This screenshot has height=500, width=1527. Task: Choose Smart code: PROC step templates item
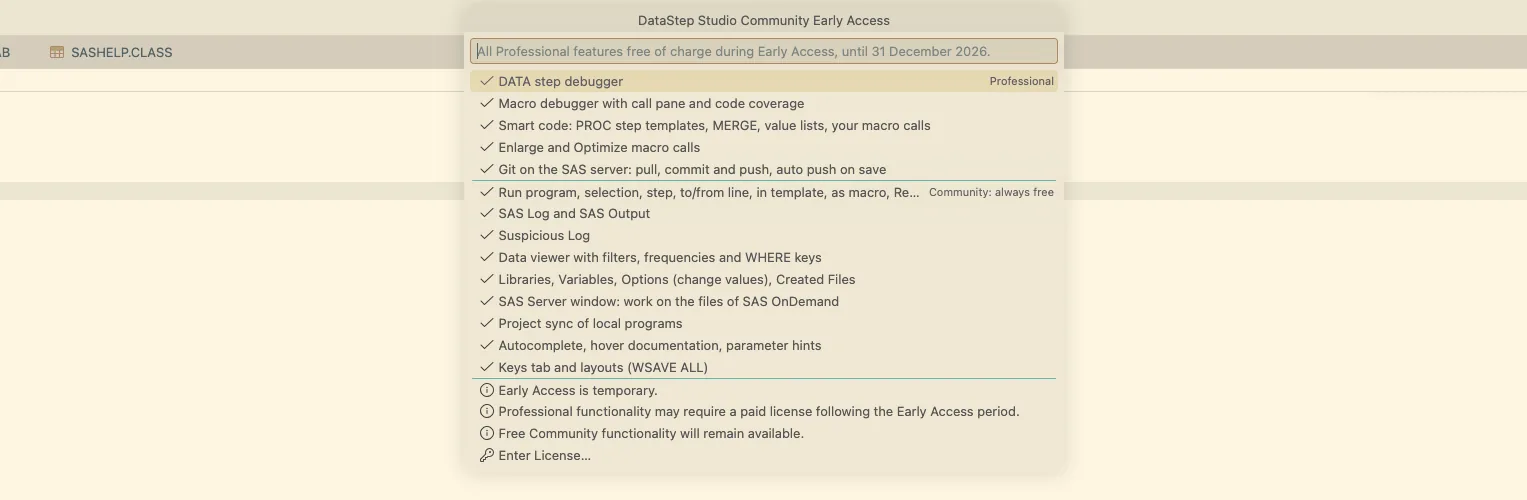(x=763, y=125)
